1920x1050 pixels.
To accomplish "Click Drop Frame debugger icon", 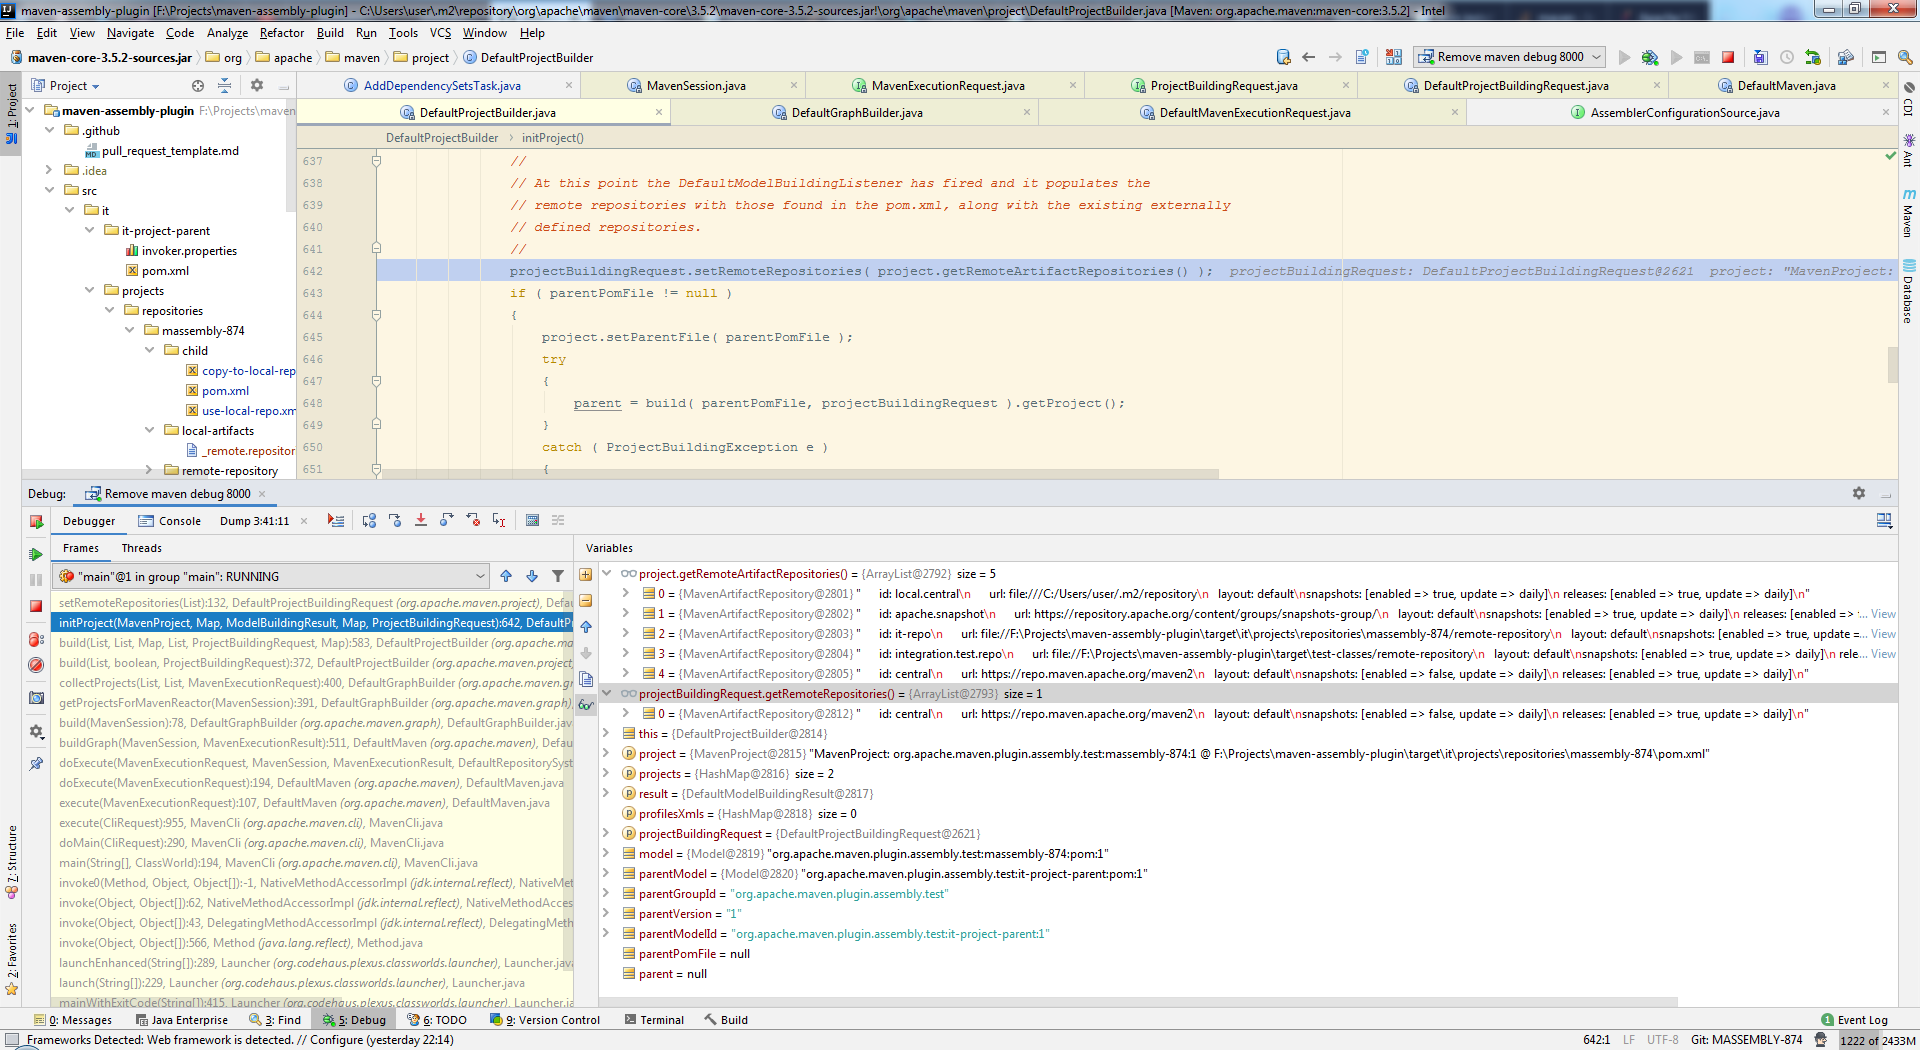I will point(473,520).
